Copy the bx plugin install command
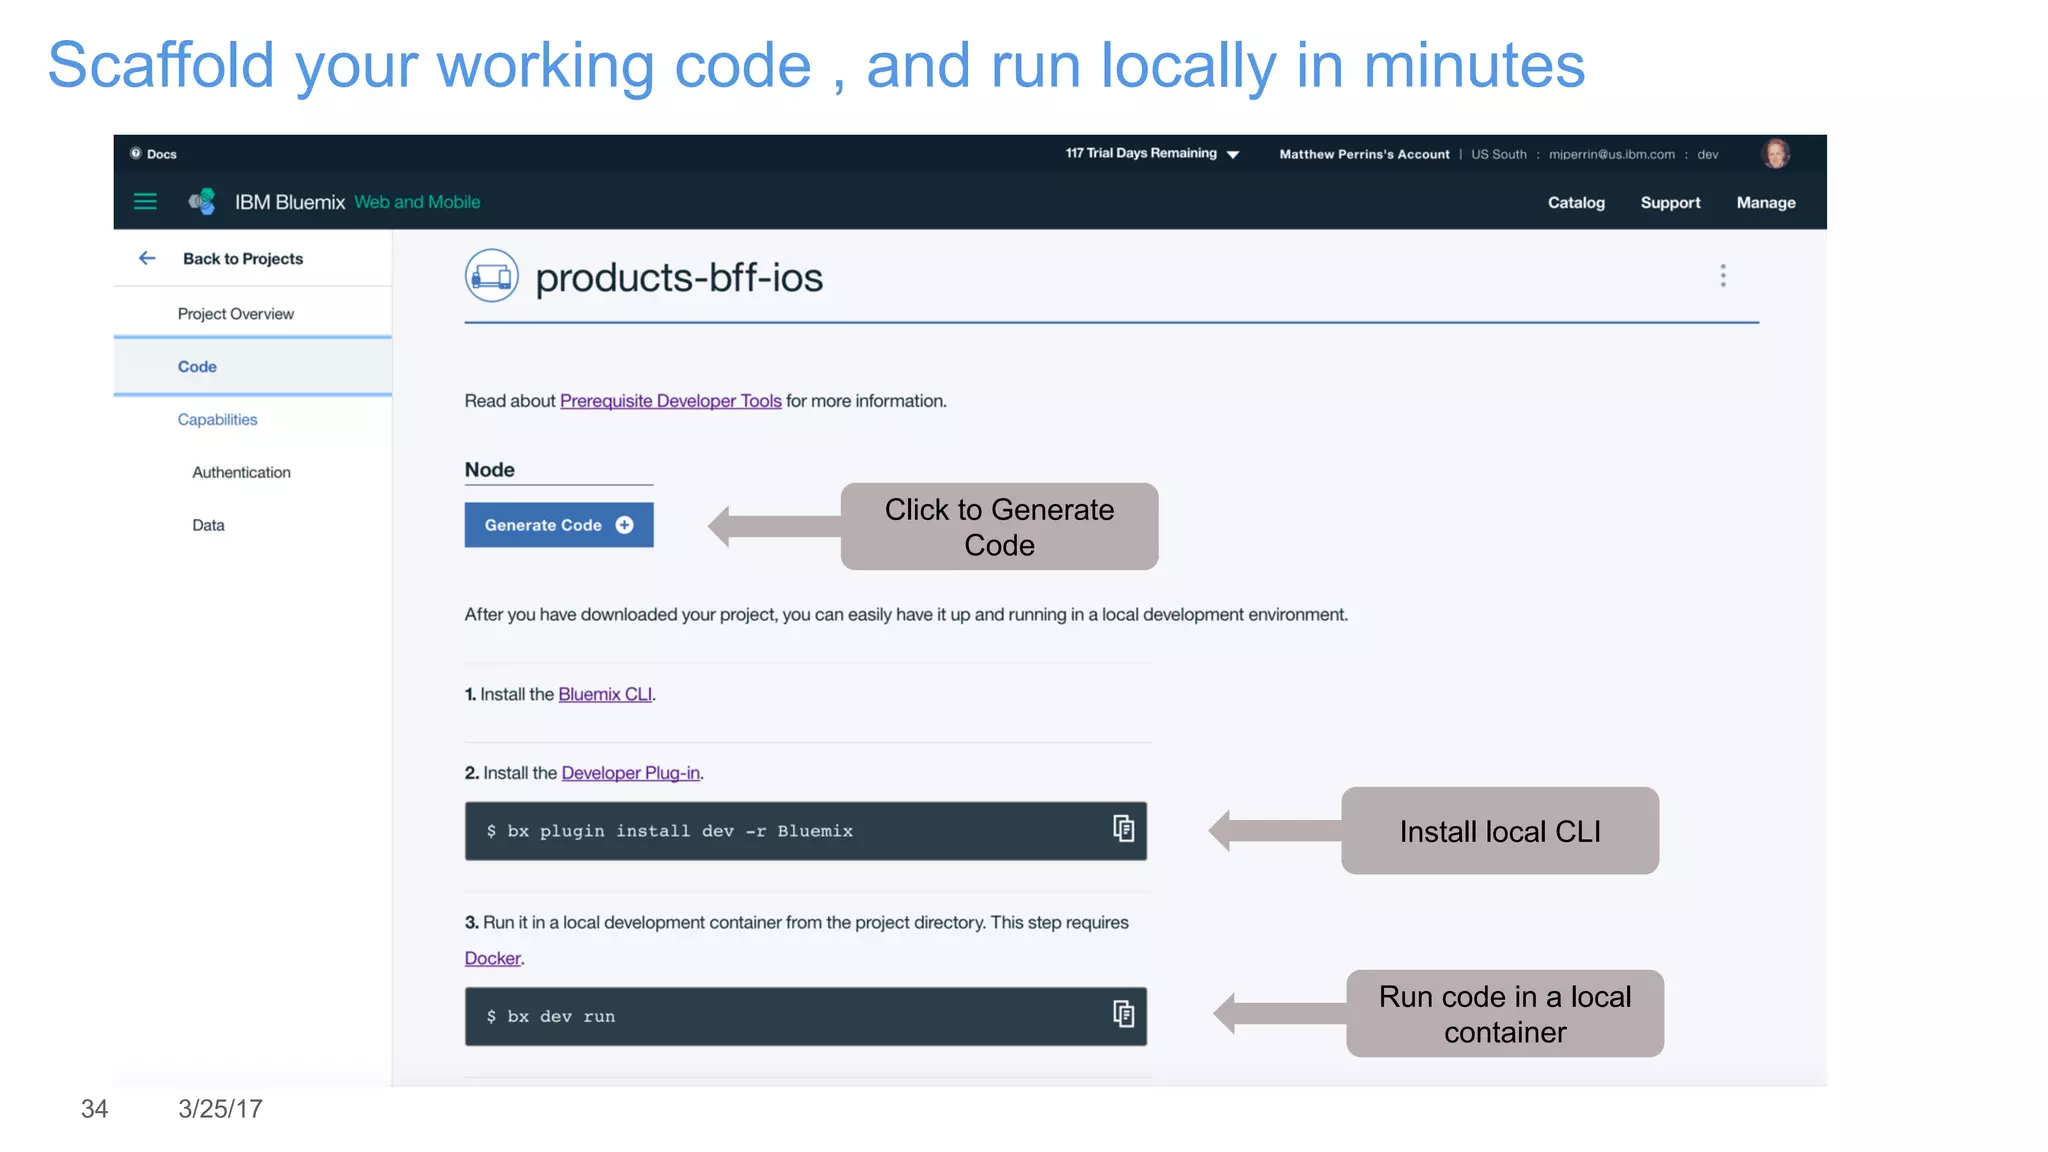 [x=1123, y=829]
